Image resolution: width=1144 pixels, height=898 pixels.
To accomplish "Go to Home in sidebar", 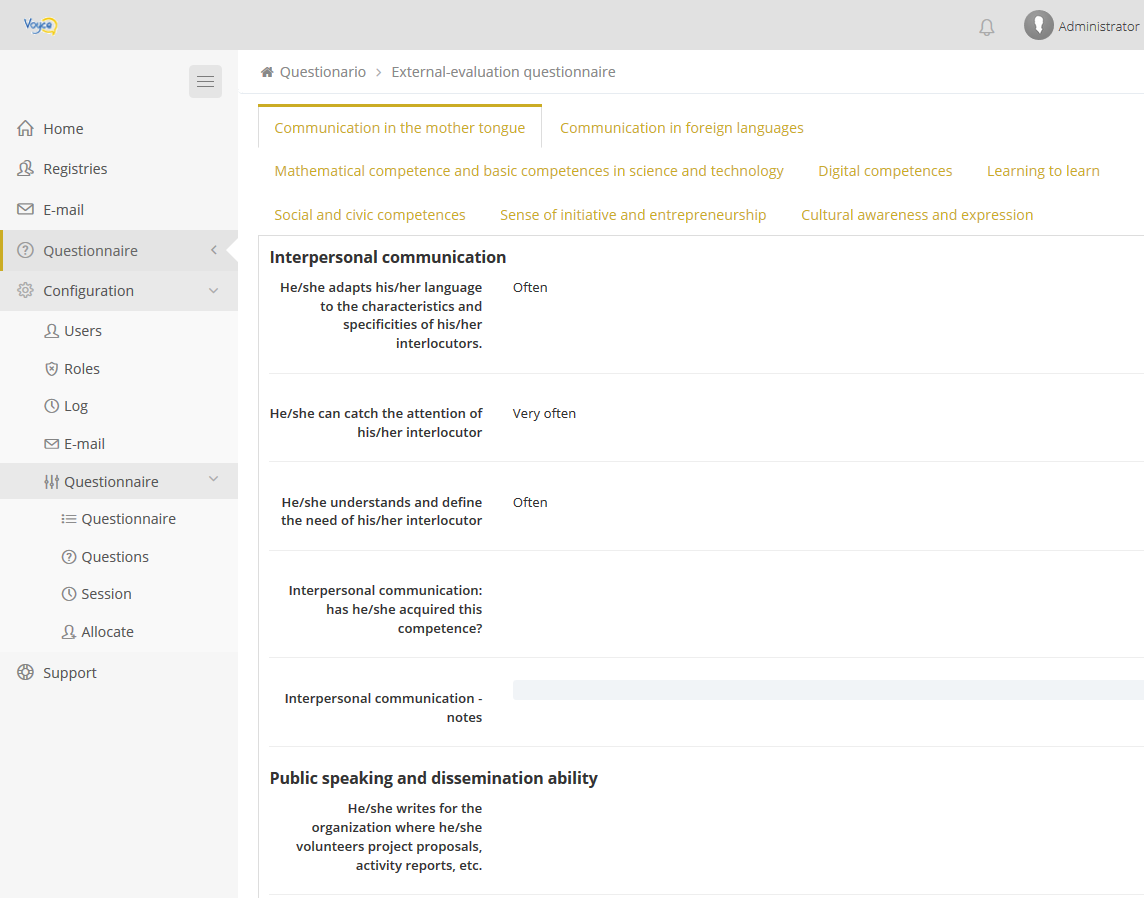I will pyautogui.click(x=63, y=128).
